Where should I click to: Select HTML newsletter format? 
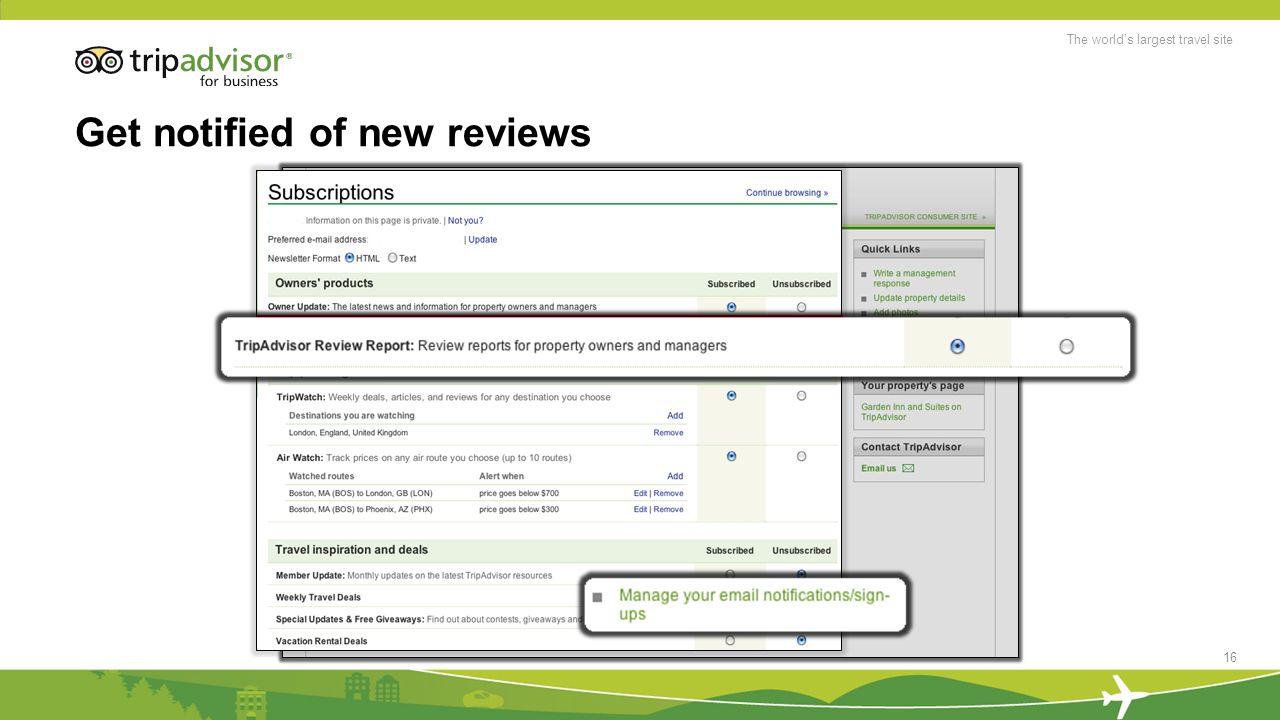coord(350,257)
